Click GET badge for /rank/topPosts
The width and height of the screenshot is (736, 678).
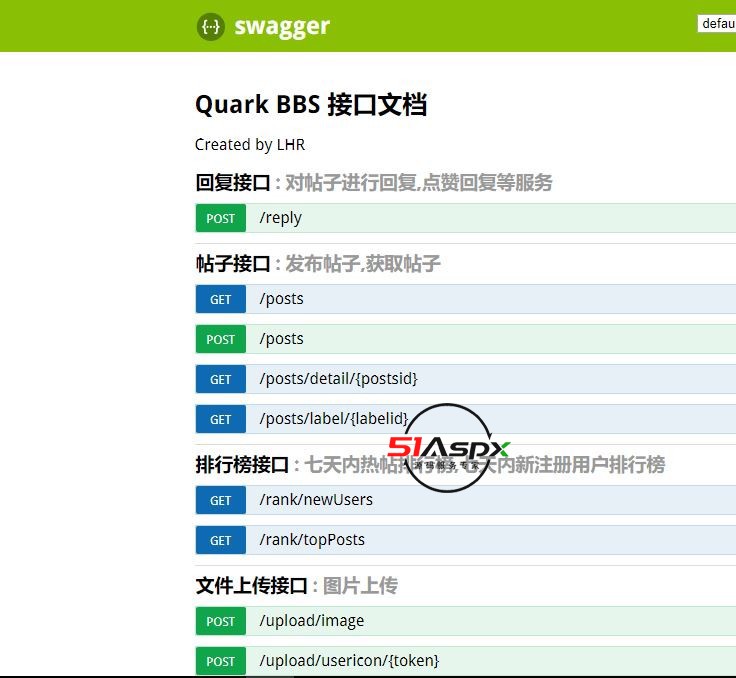click(x=221, y=540)
